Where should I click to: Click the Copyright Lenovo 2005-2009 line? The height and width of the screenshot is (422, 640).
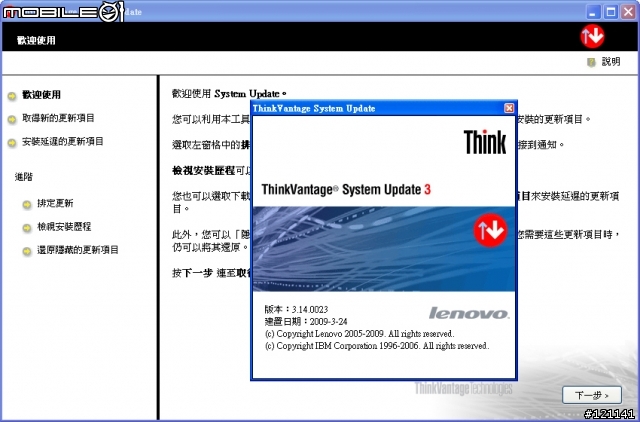359,334
